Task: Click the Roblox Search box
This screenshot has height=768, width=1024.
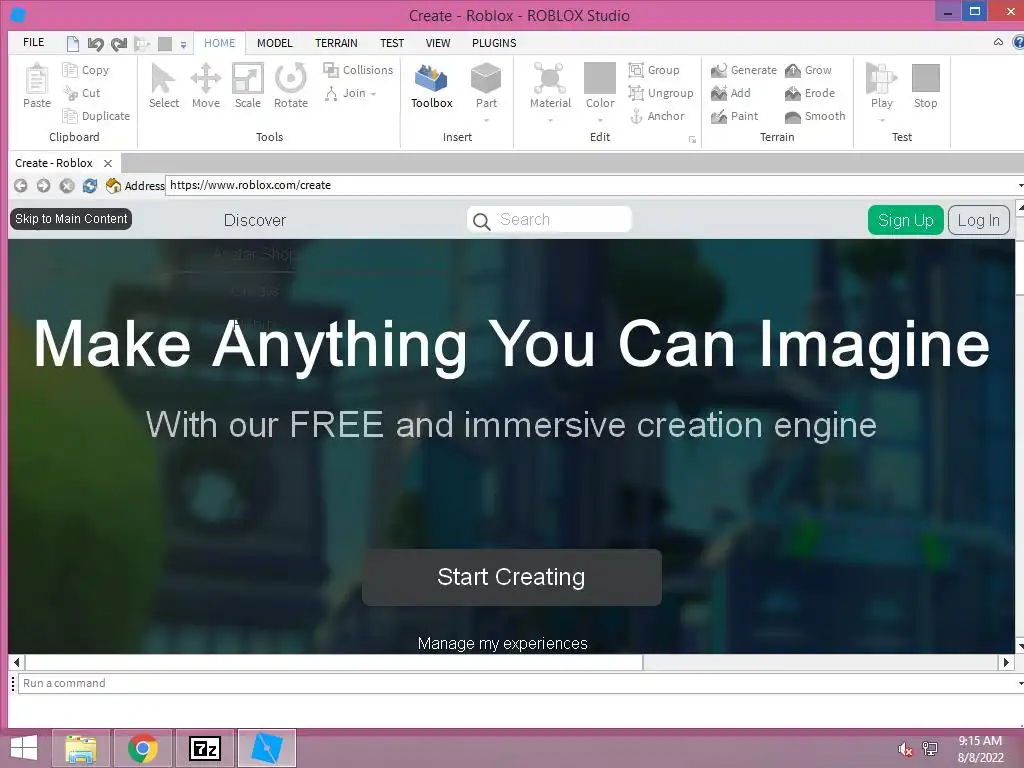Action: 549,219
